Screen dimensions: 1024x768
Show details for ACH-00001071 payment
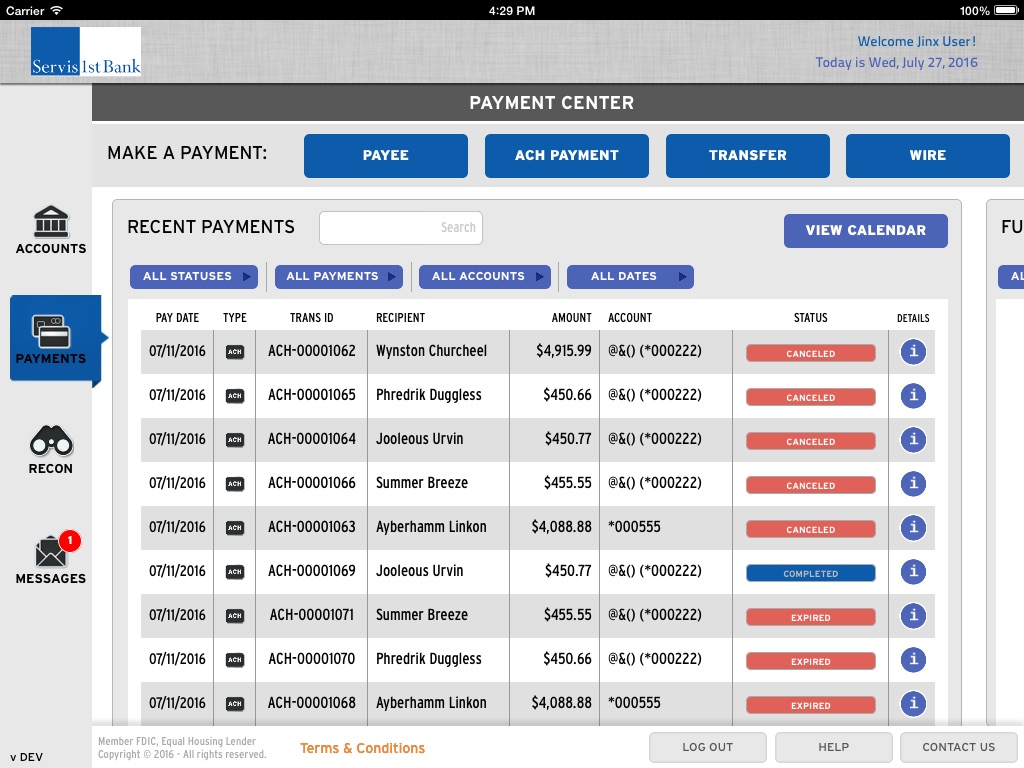point(913,616)
